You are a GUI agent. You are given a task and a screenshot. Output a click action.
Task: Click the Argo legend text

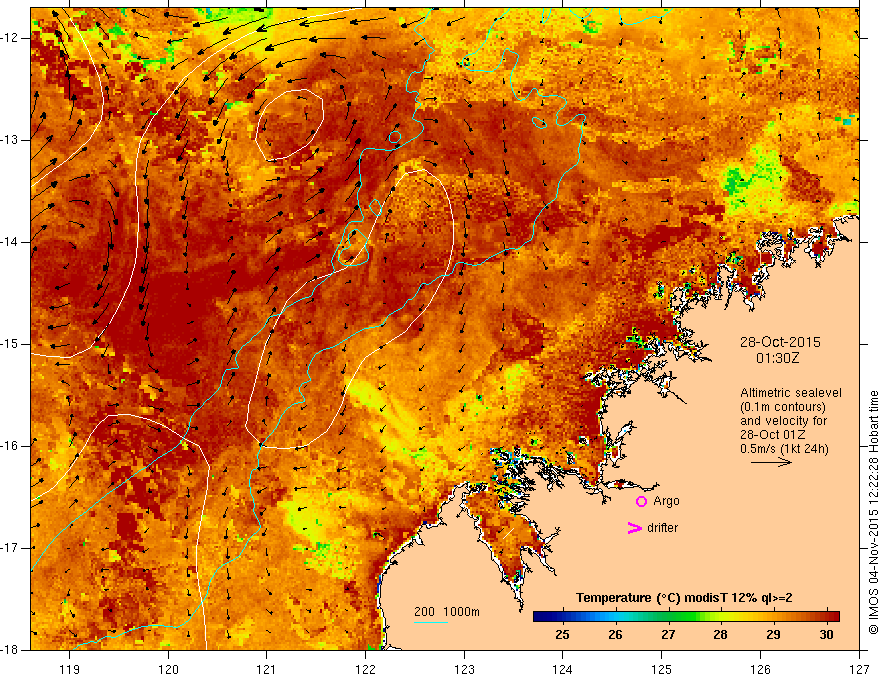(x=666, y=501)
